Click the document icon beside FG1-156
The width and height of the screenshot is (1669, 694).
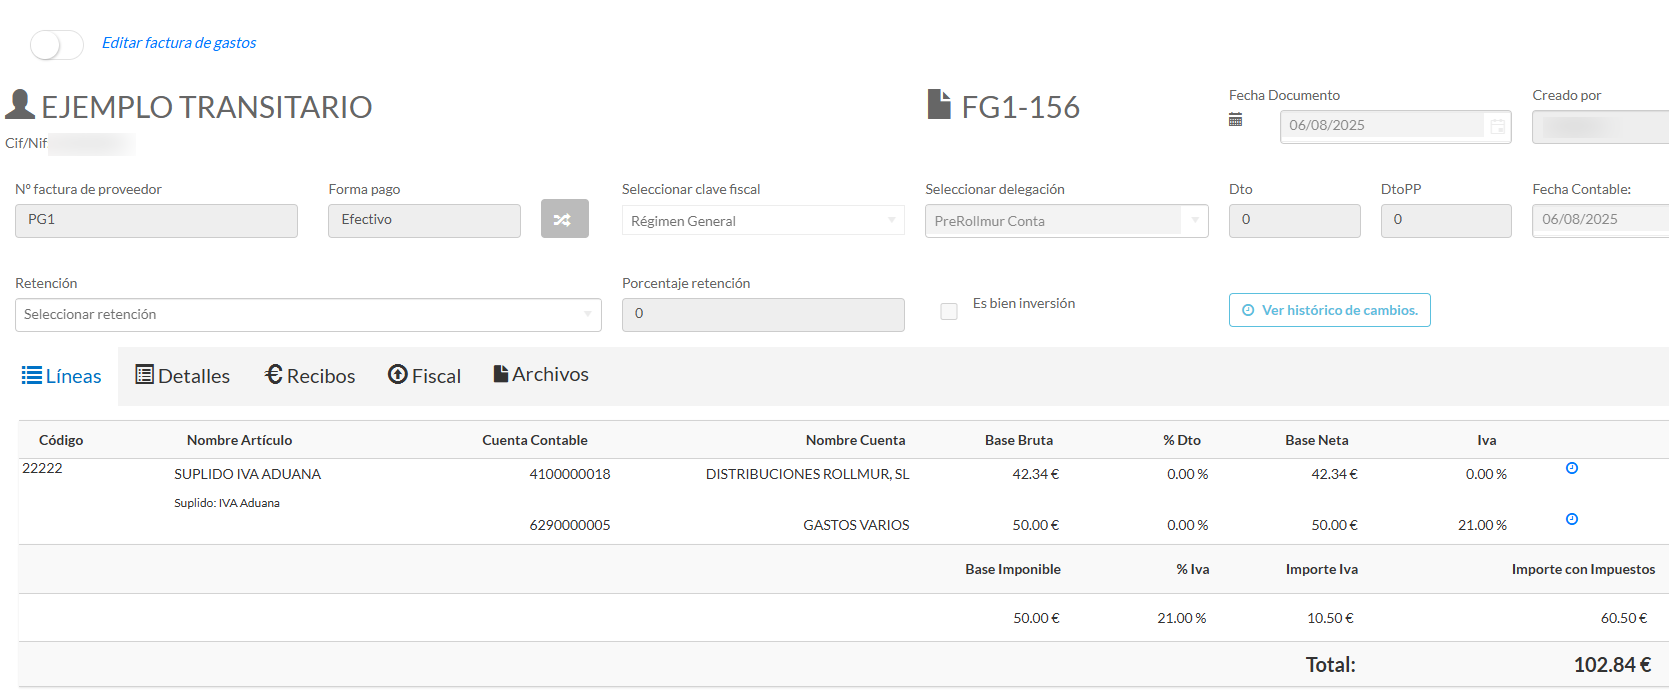click(939, 105)
